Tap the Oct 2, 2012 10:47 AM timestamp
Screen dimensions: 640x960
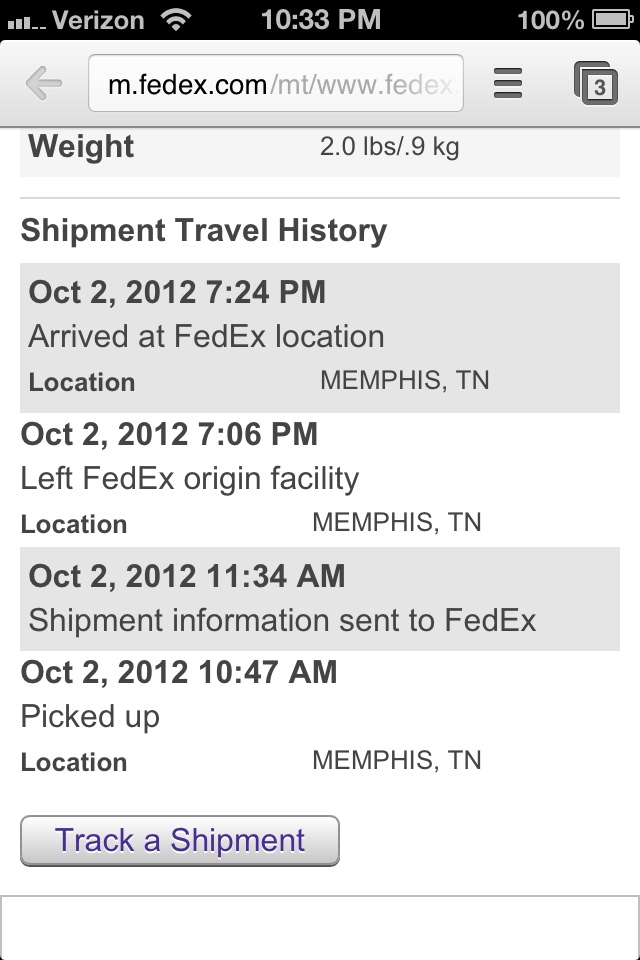coord(179,672)
